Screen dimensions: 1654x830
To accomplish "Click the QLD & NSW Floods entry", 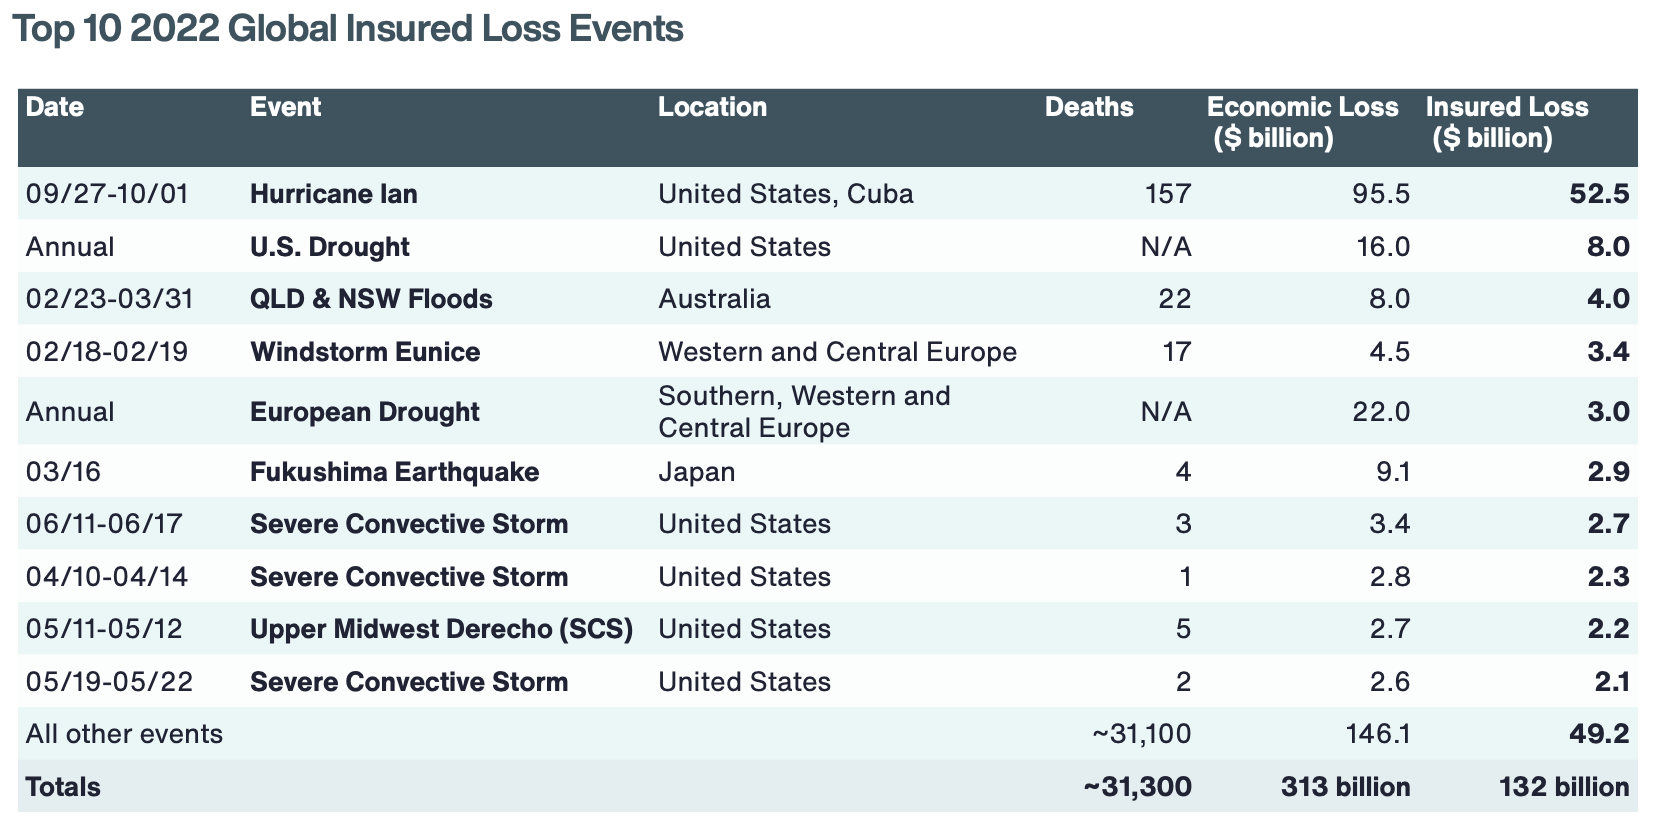I will pos(371,299).
